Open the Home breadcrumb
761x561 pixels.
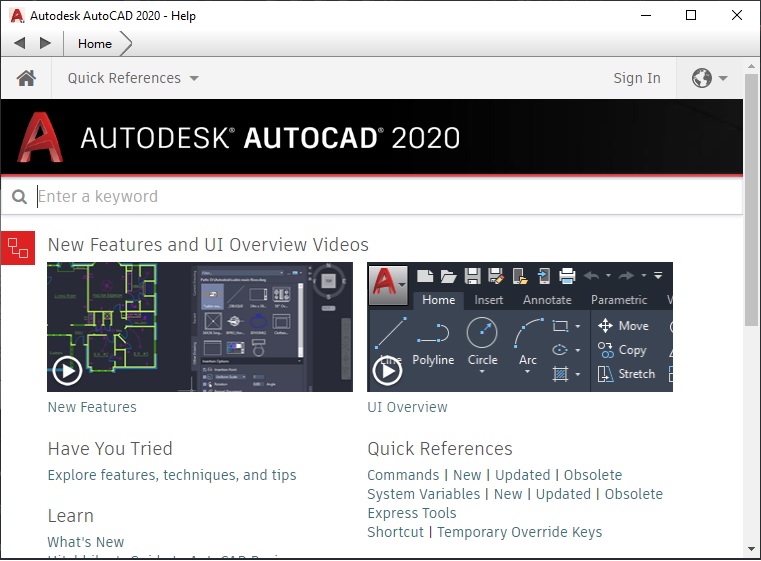pyautogui.click(x=95, y=44)
